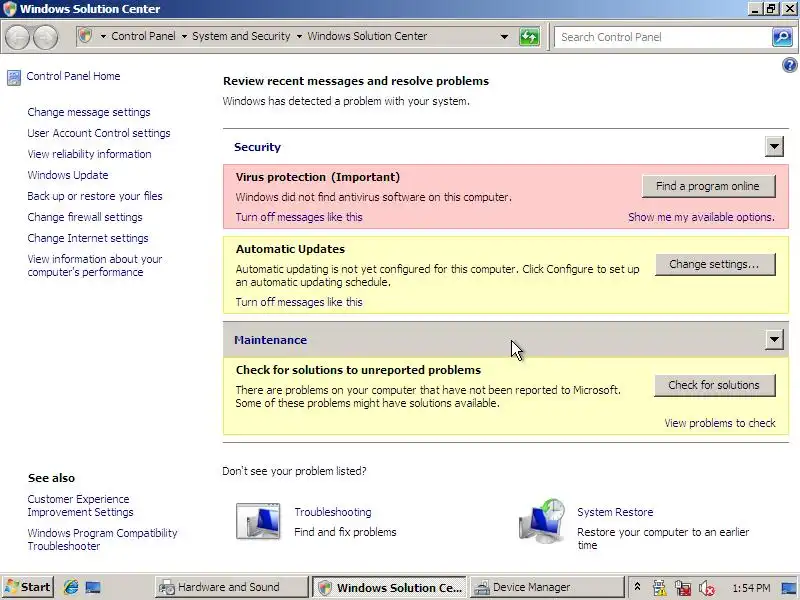Select Windows Solution Center taskbar button
Image resolution: width=800 pixels, height=600 pixels.
(x=389, y=587)
